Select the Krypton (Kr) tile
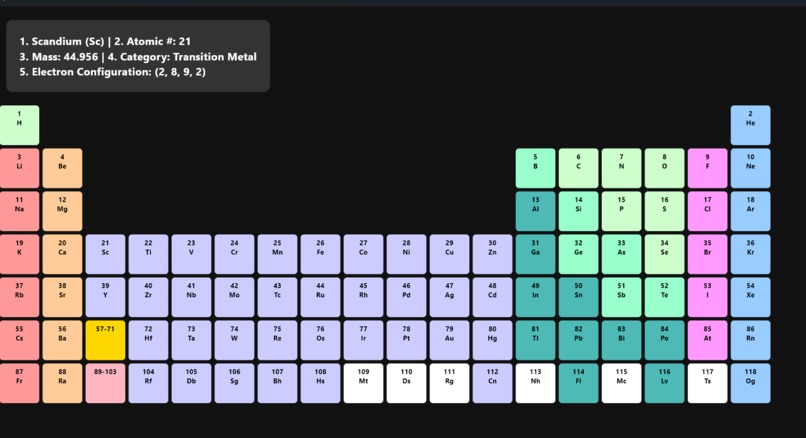Screen dimensions: 806x438 750,254
